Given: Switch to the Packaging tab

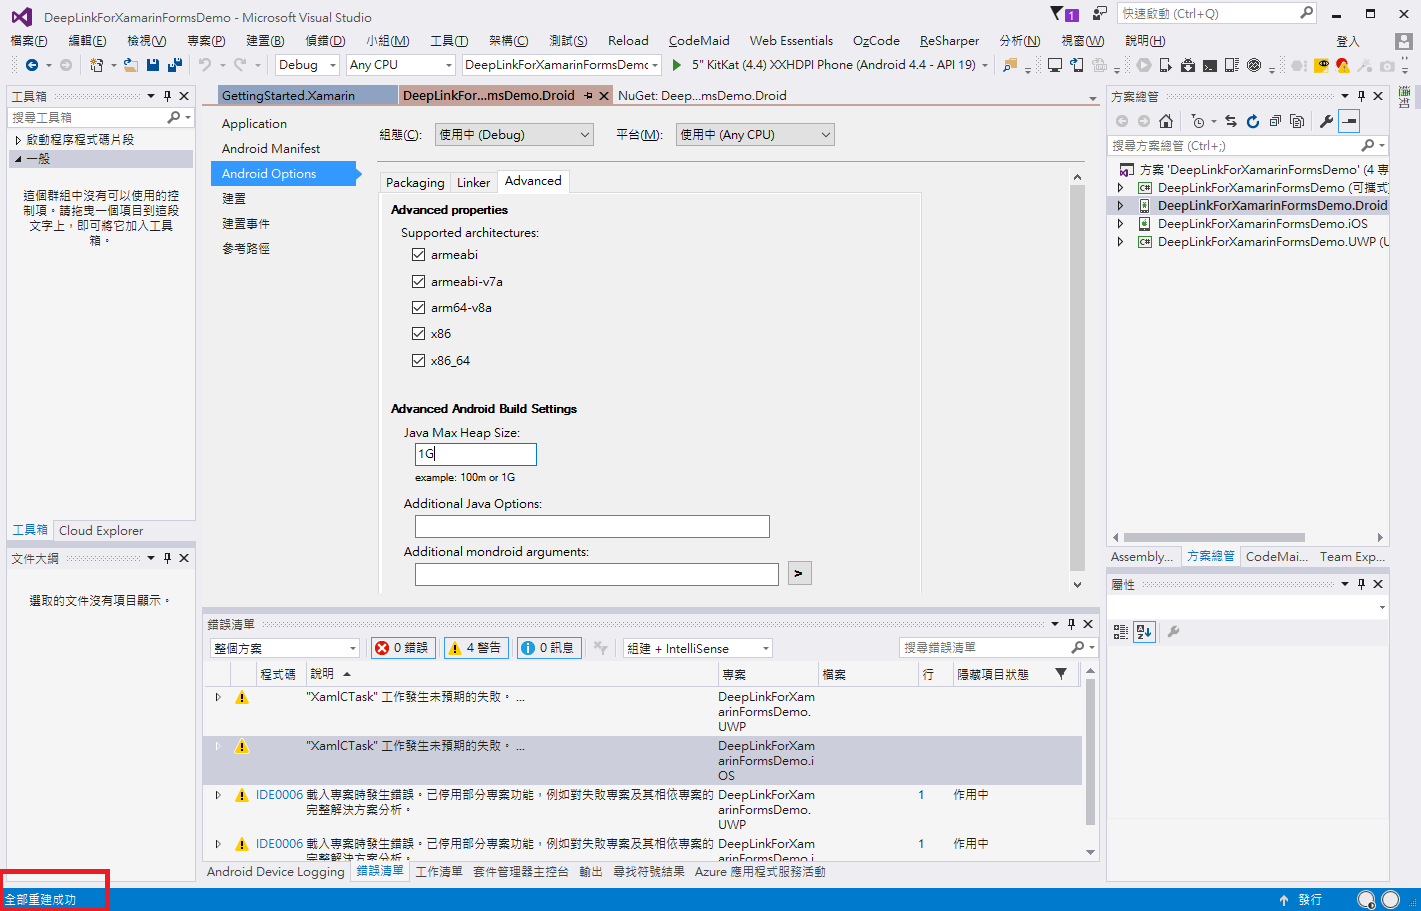Looking at the screenshot, I should click(x=415, y=183).
